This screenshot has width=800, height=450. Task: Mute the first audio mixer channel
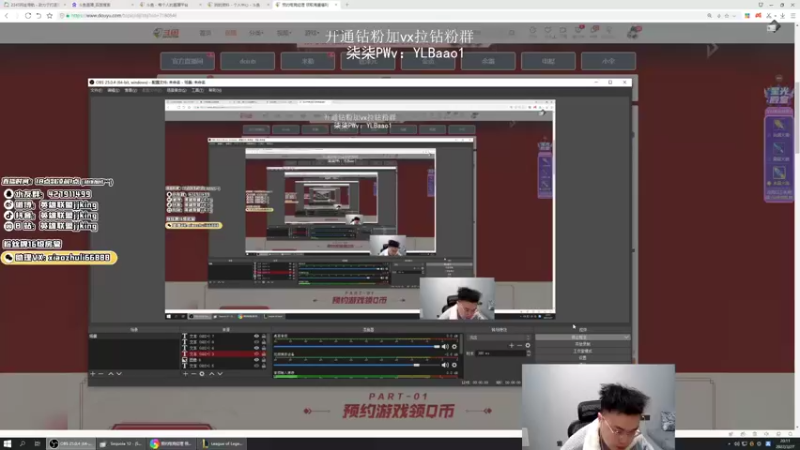click(445, 346)
